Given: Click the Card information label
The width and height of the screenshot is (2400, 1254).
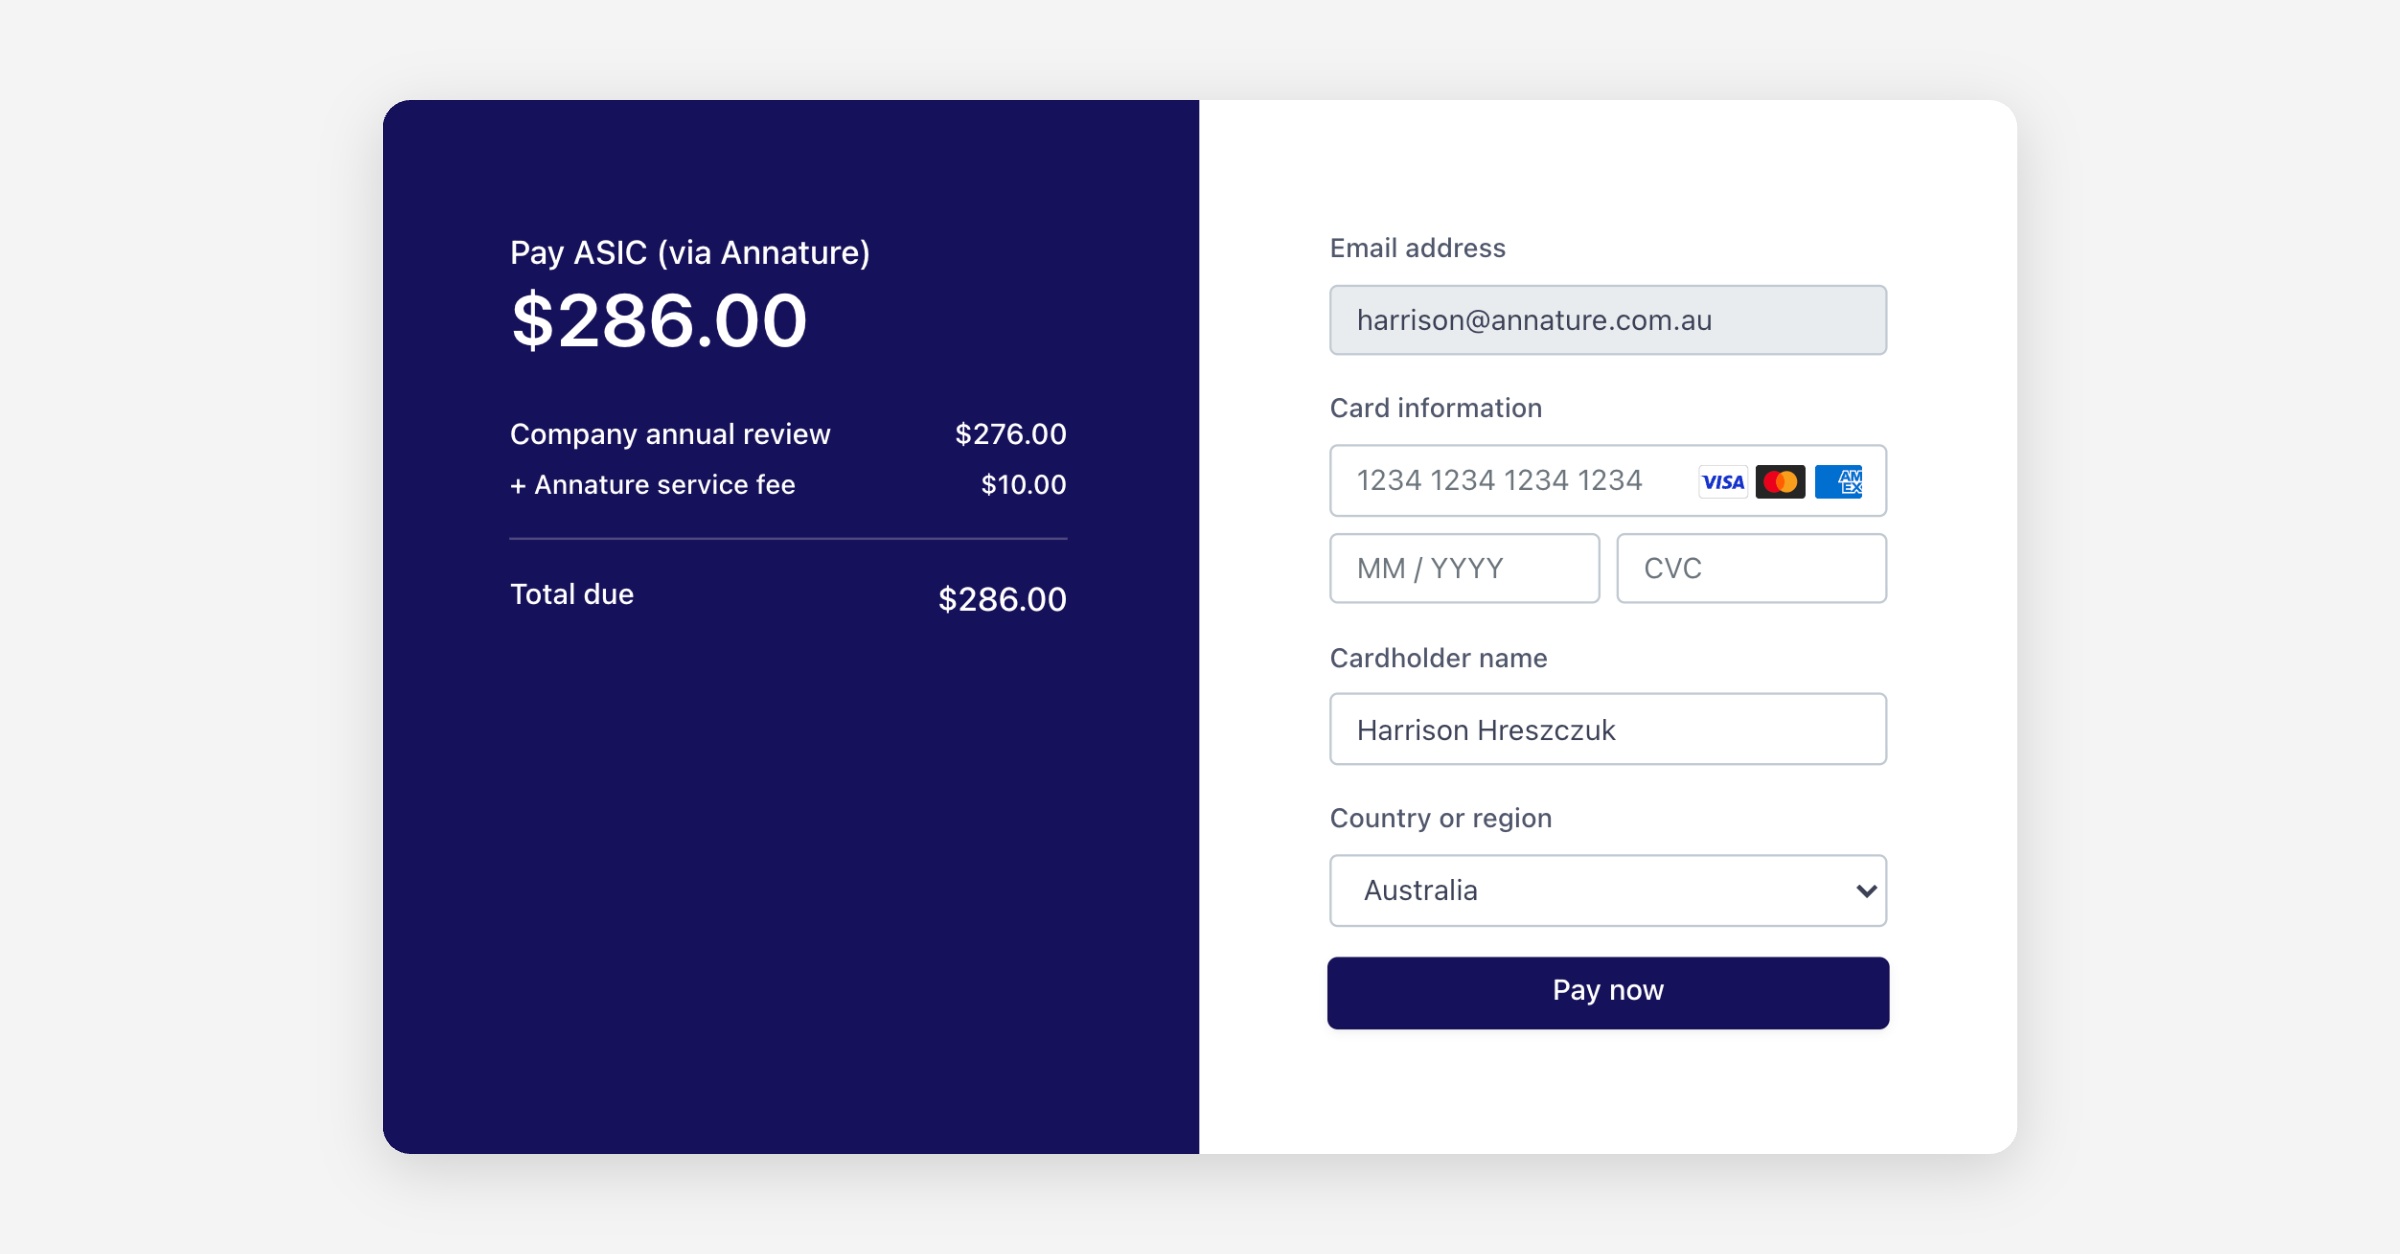Looking at the screenshot, I should [1435, 408].
